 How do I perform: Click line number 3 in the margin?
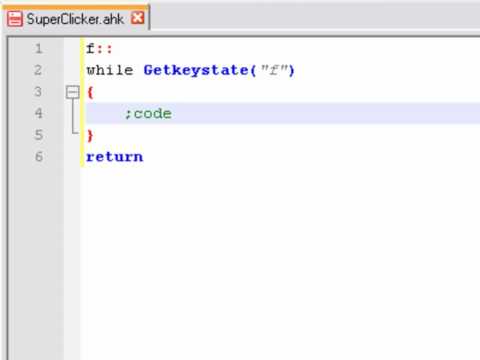pyautogui.click(x=38, y=92)
